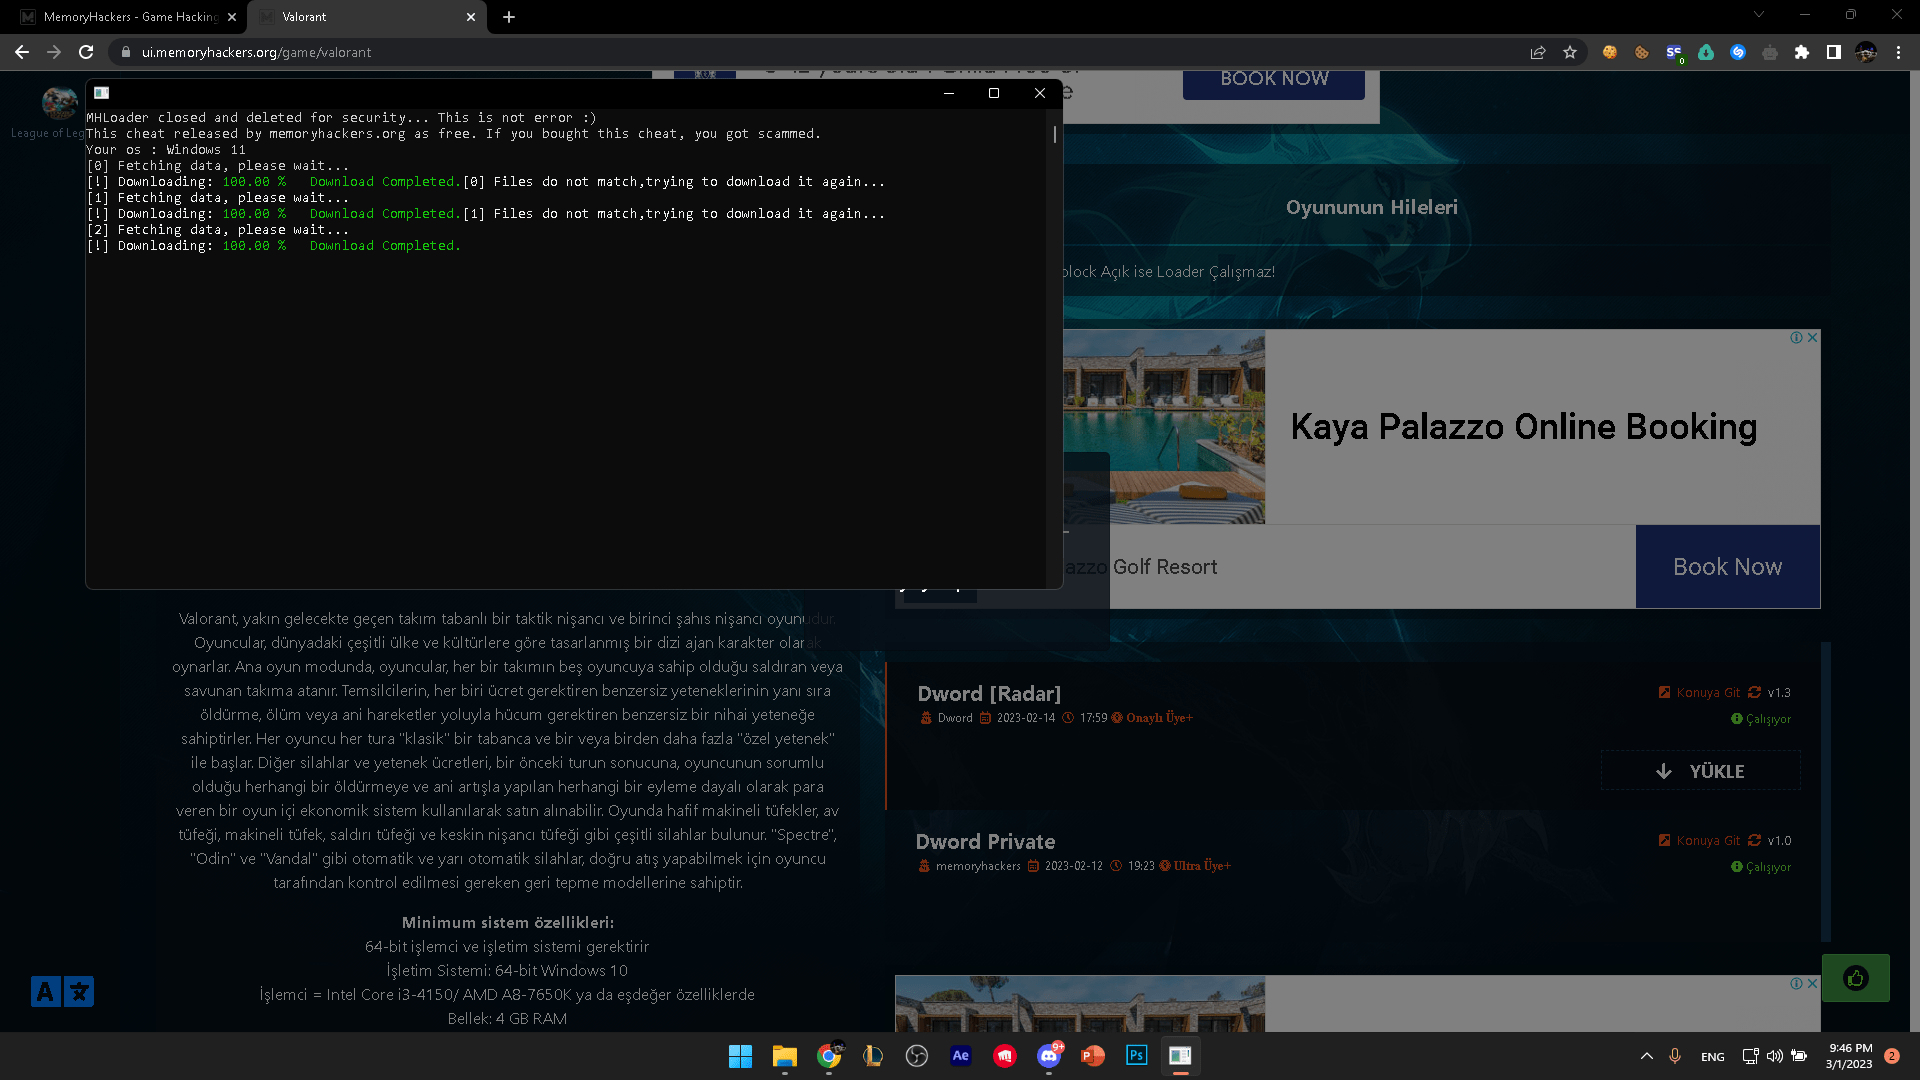Viewport: 1920px width, 1080px height.
Task: Open the gray robot extension icon
Action: pos(1770,52)
